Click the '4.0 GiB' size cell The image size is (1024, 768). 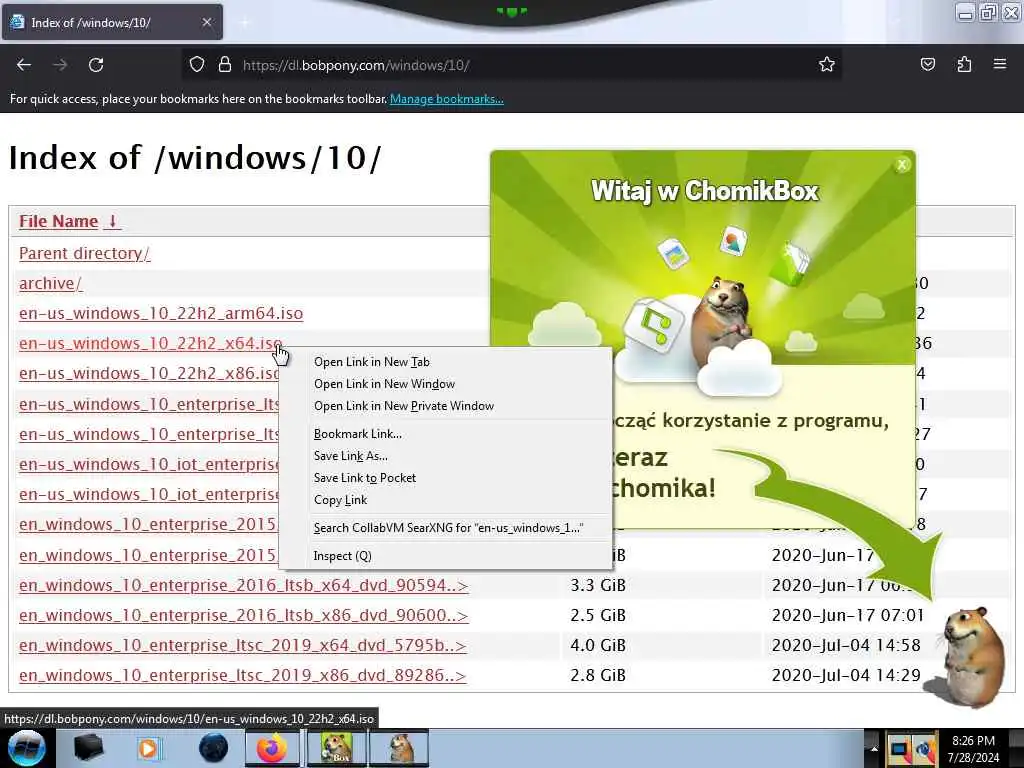click(598, 645)
